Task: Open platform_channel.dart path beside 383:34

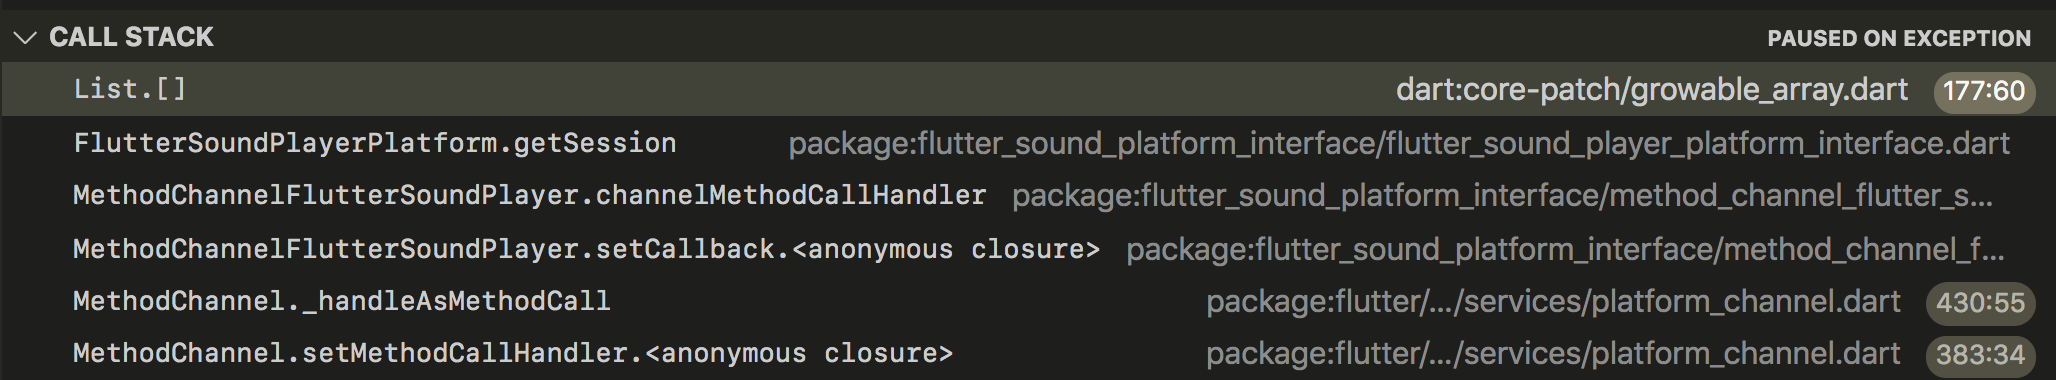Action: tap(1553, 354)
